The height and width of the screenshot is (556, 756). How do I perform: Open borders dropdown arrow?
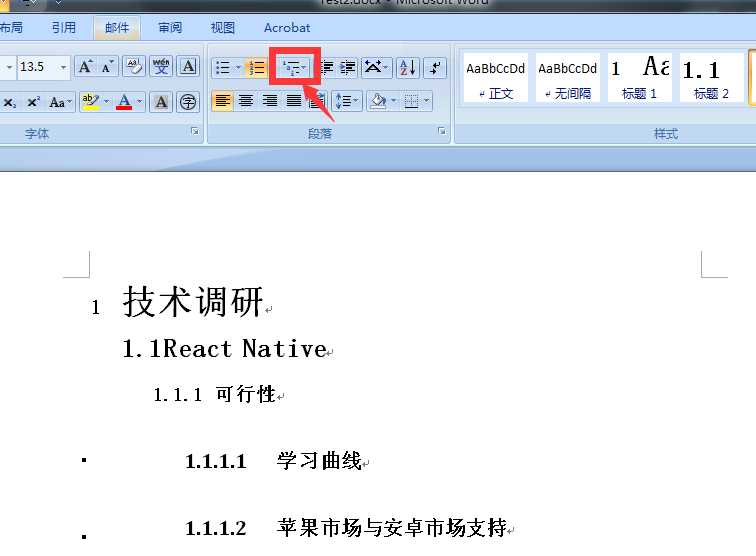click(x=427, y=101)
